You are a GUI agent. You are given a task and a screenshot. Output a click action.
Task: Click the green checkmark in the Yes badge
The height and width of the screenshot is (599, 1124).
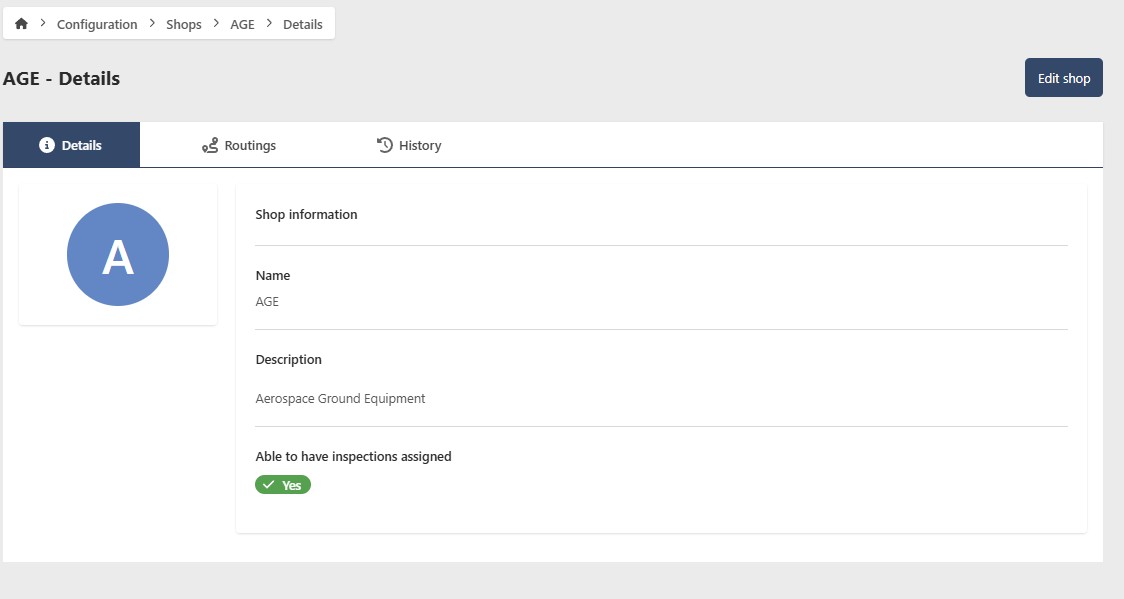[268, 484]
